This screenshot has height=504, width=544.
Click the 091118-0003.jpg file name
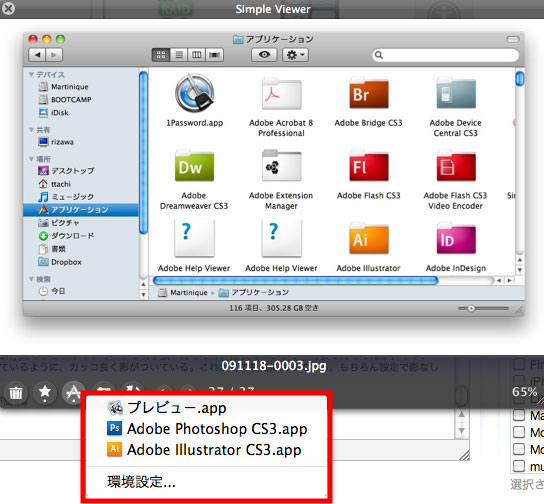(274, 366)
